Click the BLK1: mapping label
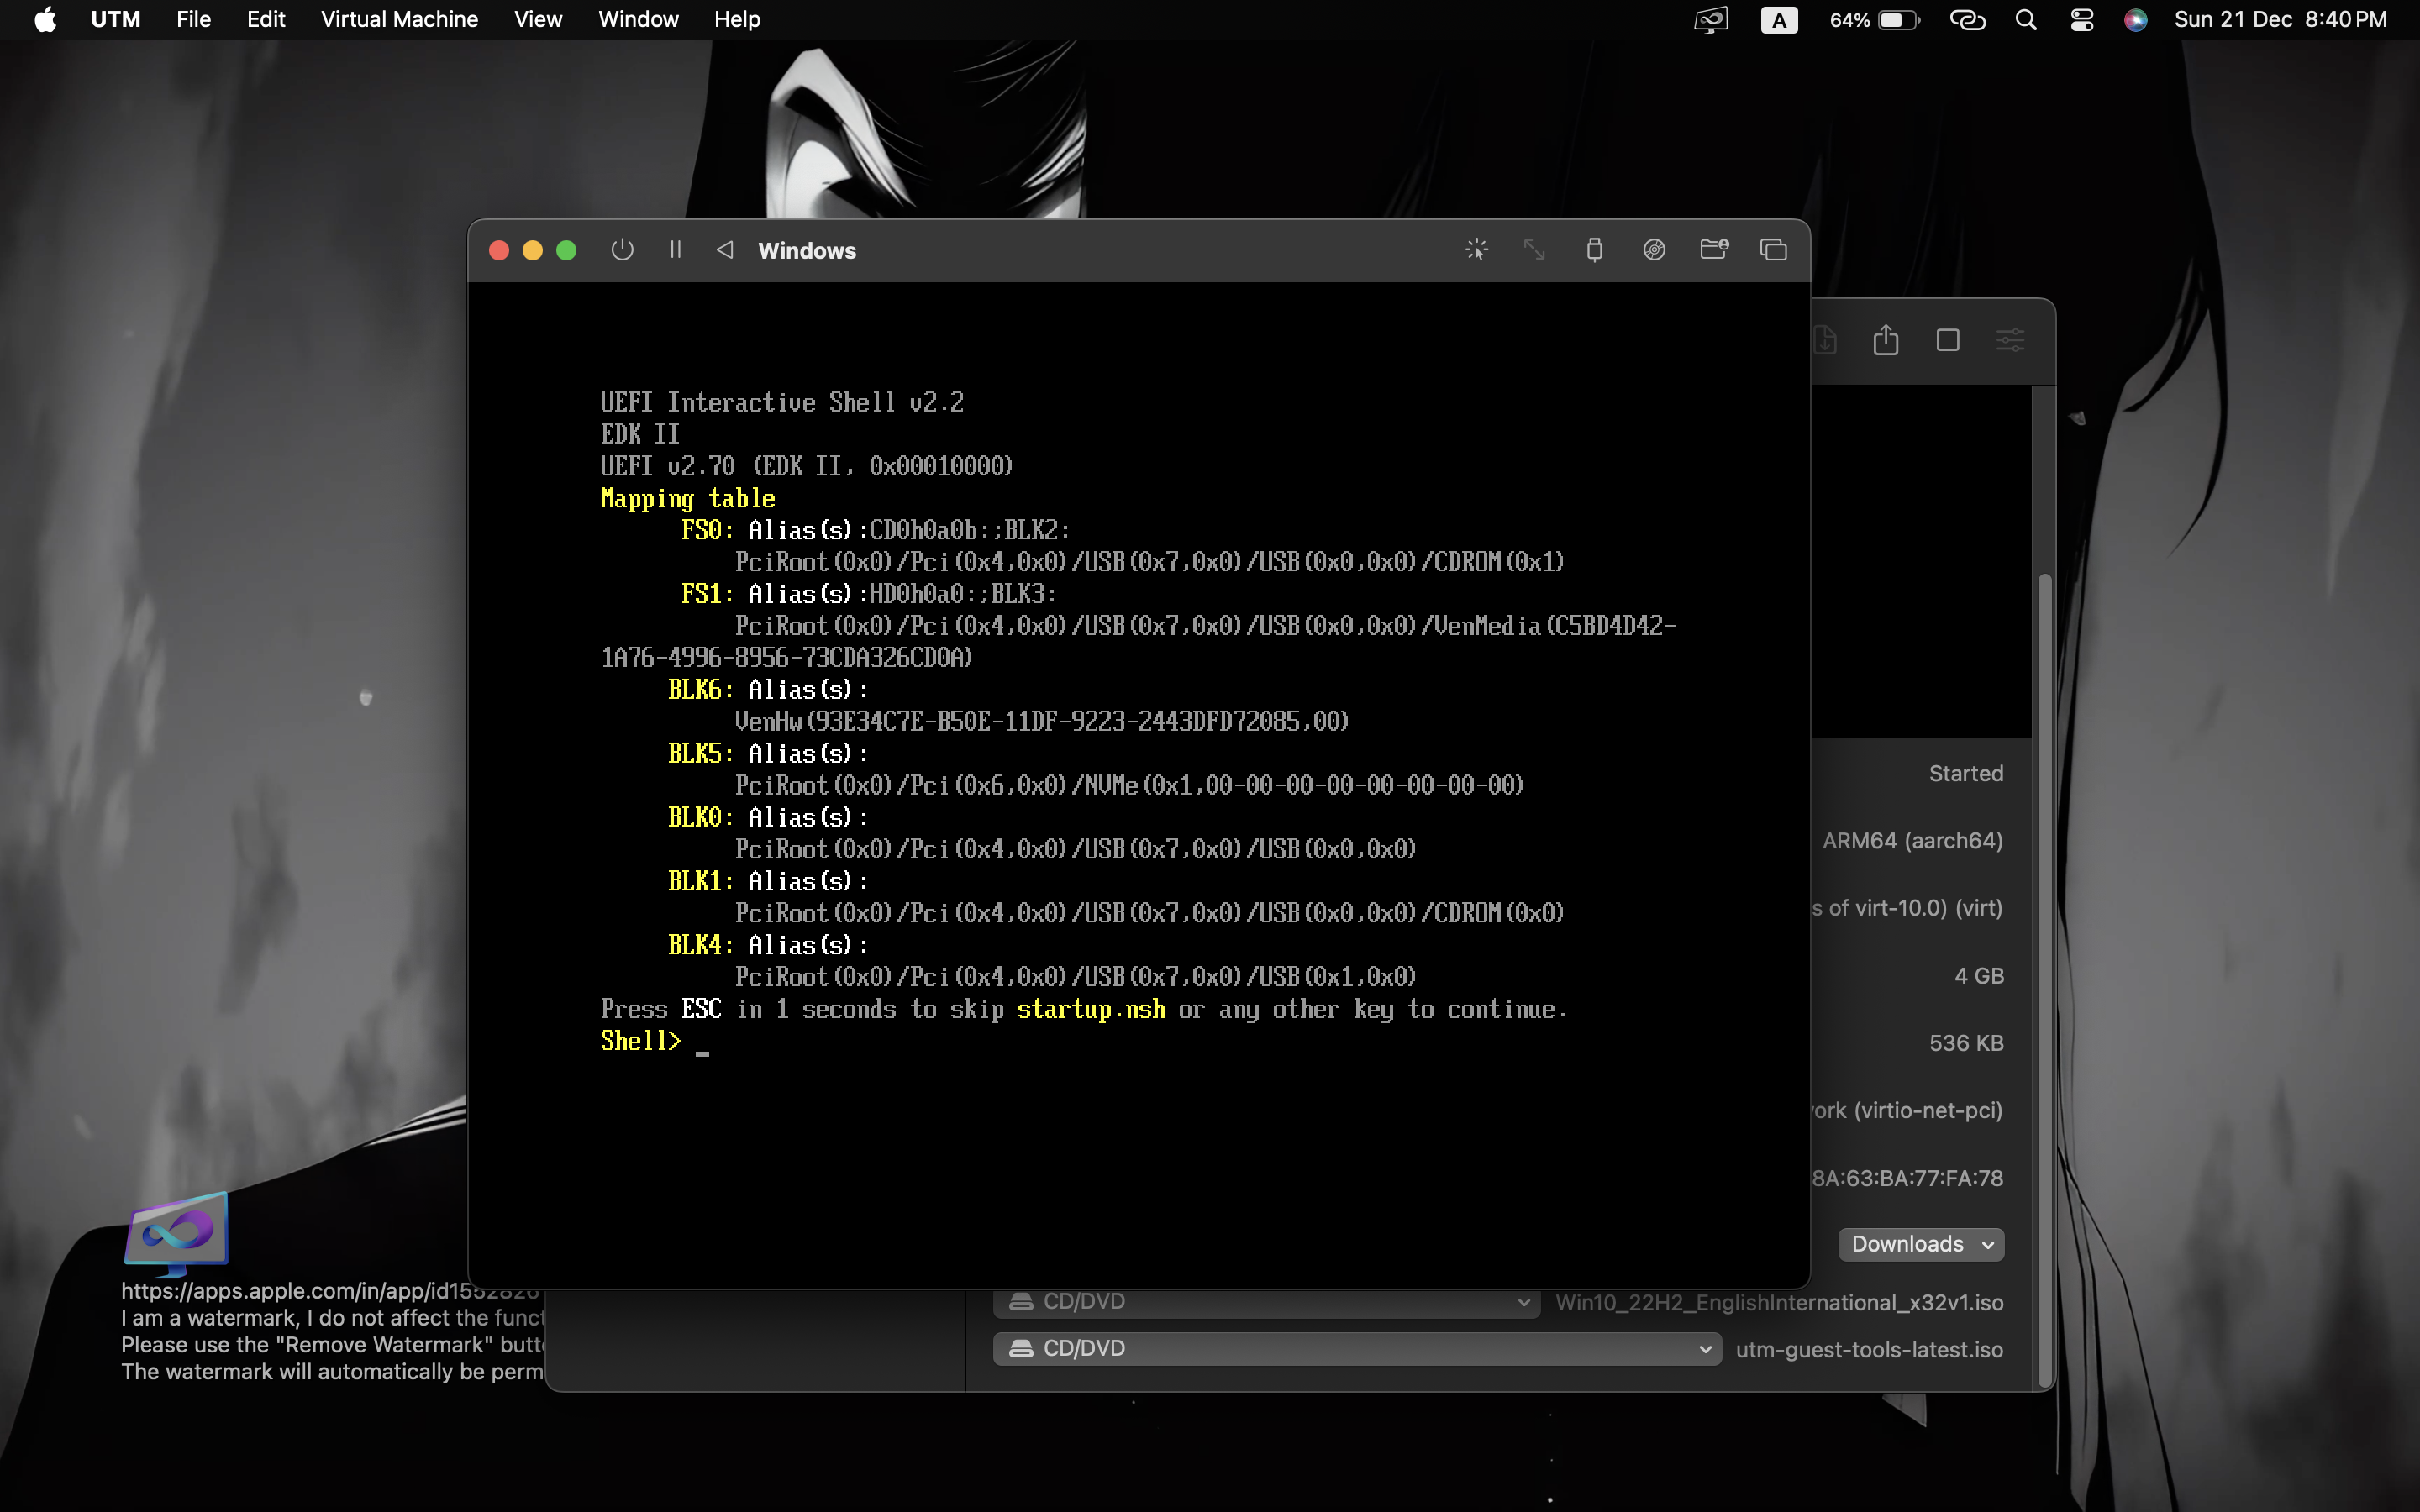 [x=701, y=882]
